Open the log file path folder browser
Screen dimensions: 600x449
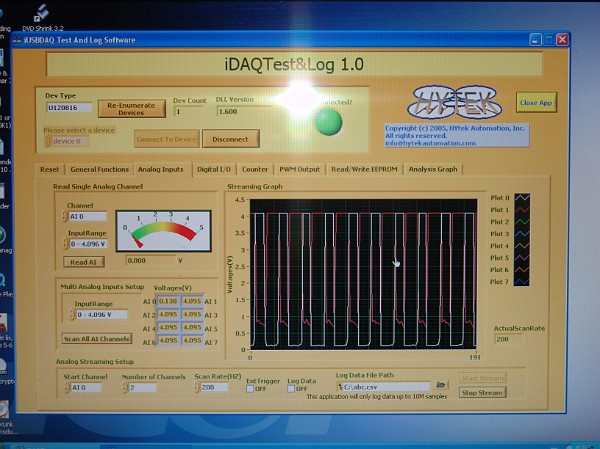442,386
